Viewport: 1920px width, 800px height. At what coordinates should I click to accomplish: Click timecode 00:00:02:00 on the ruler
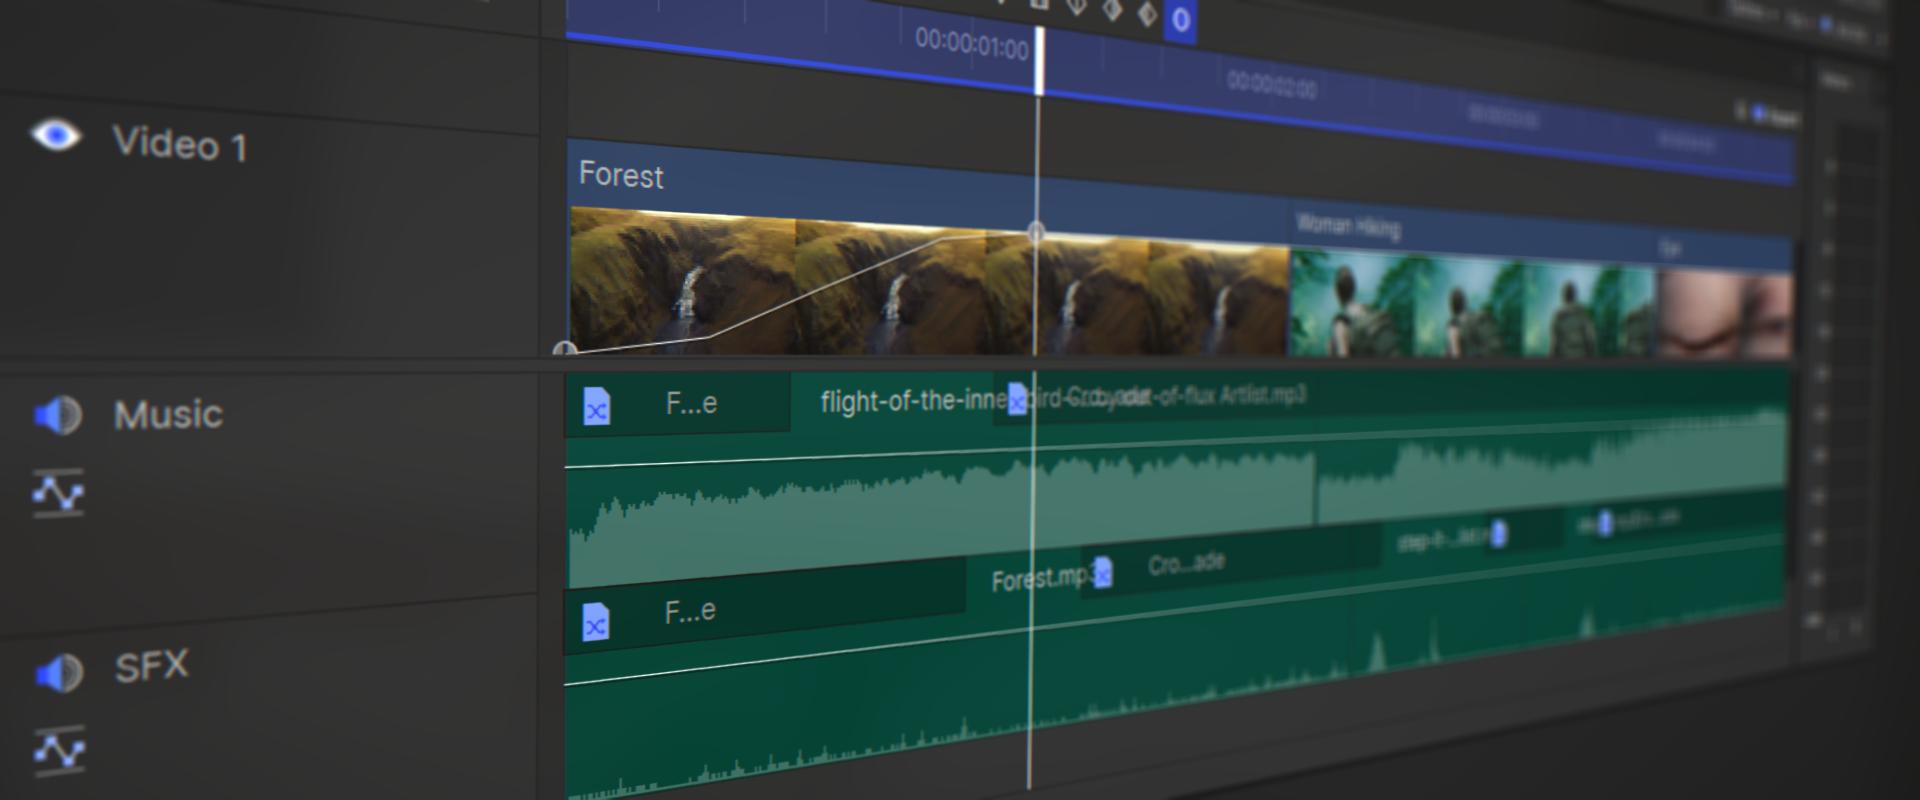[1272, 84]
